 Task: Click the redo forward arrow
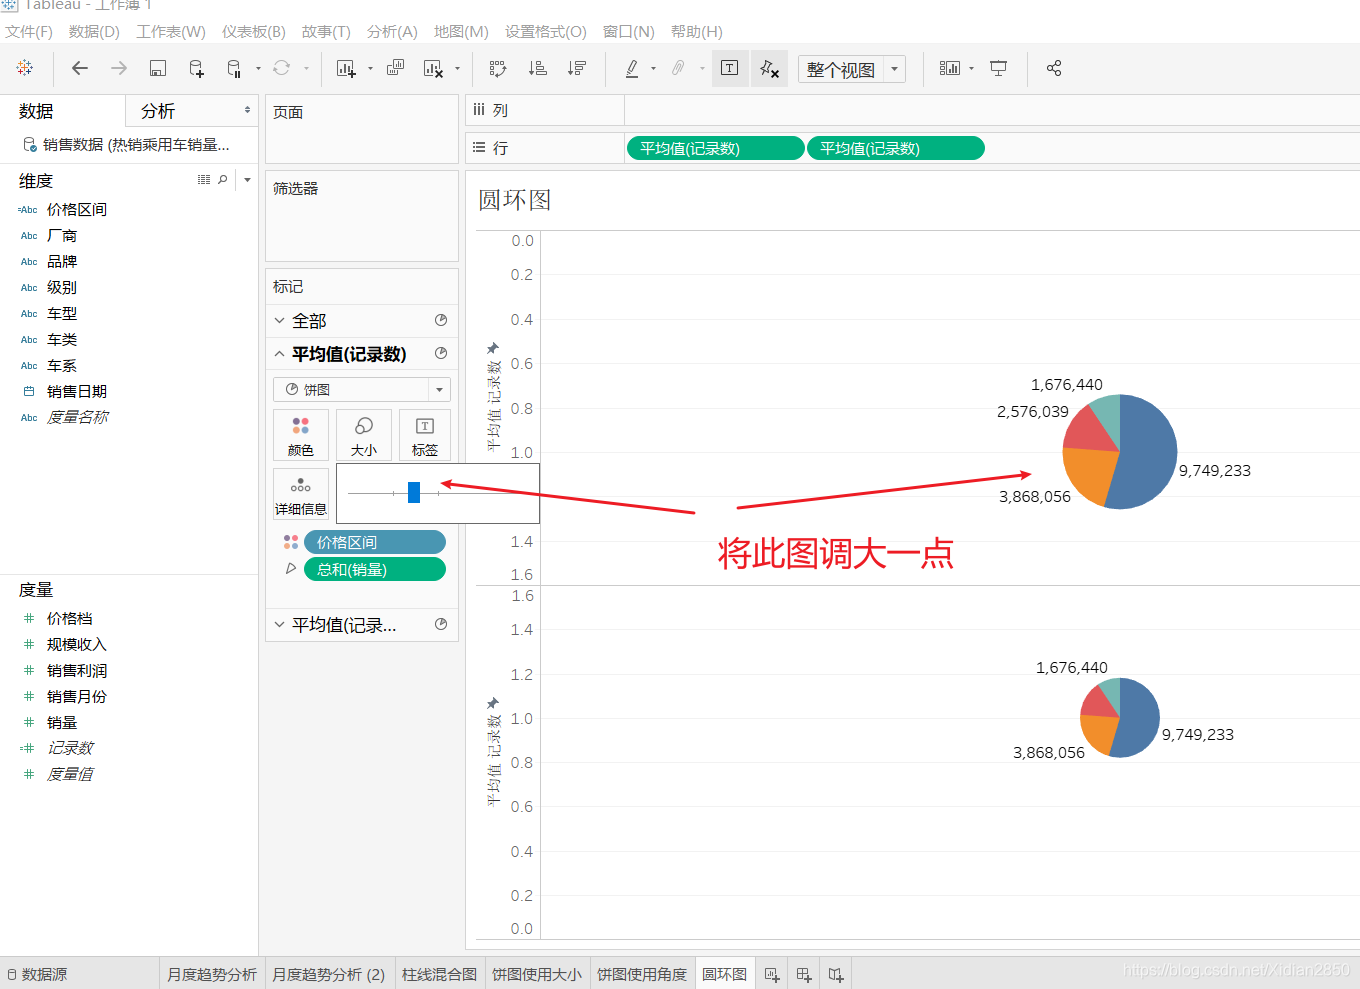pos(119,68)
